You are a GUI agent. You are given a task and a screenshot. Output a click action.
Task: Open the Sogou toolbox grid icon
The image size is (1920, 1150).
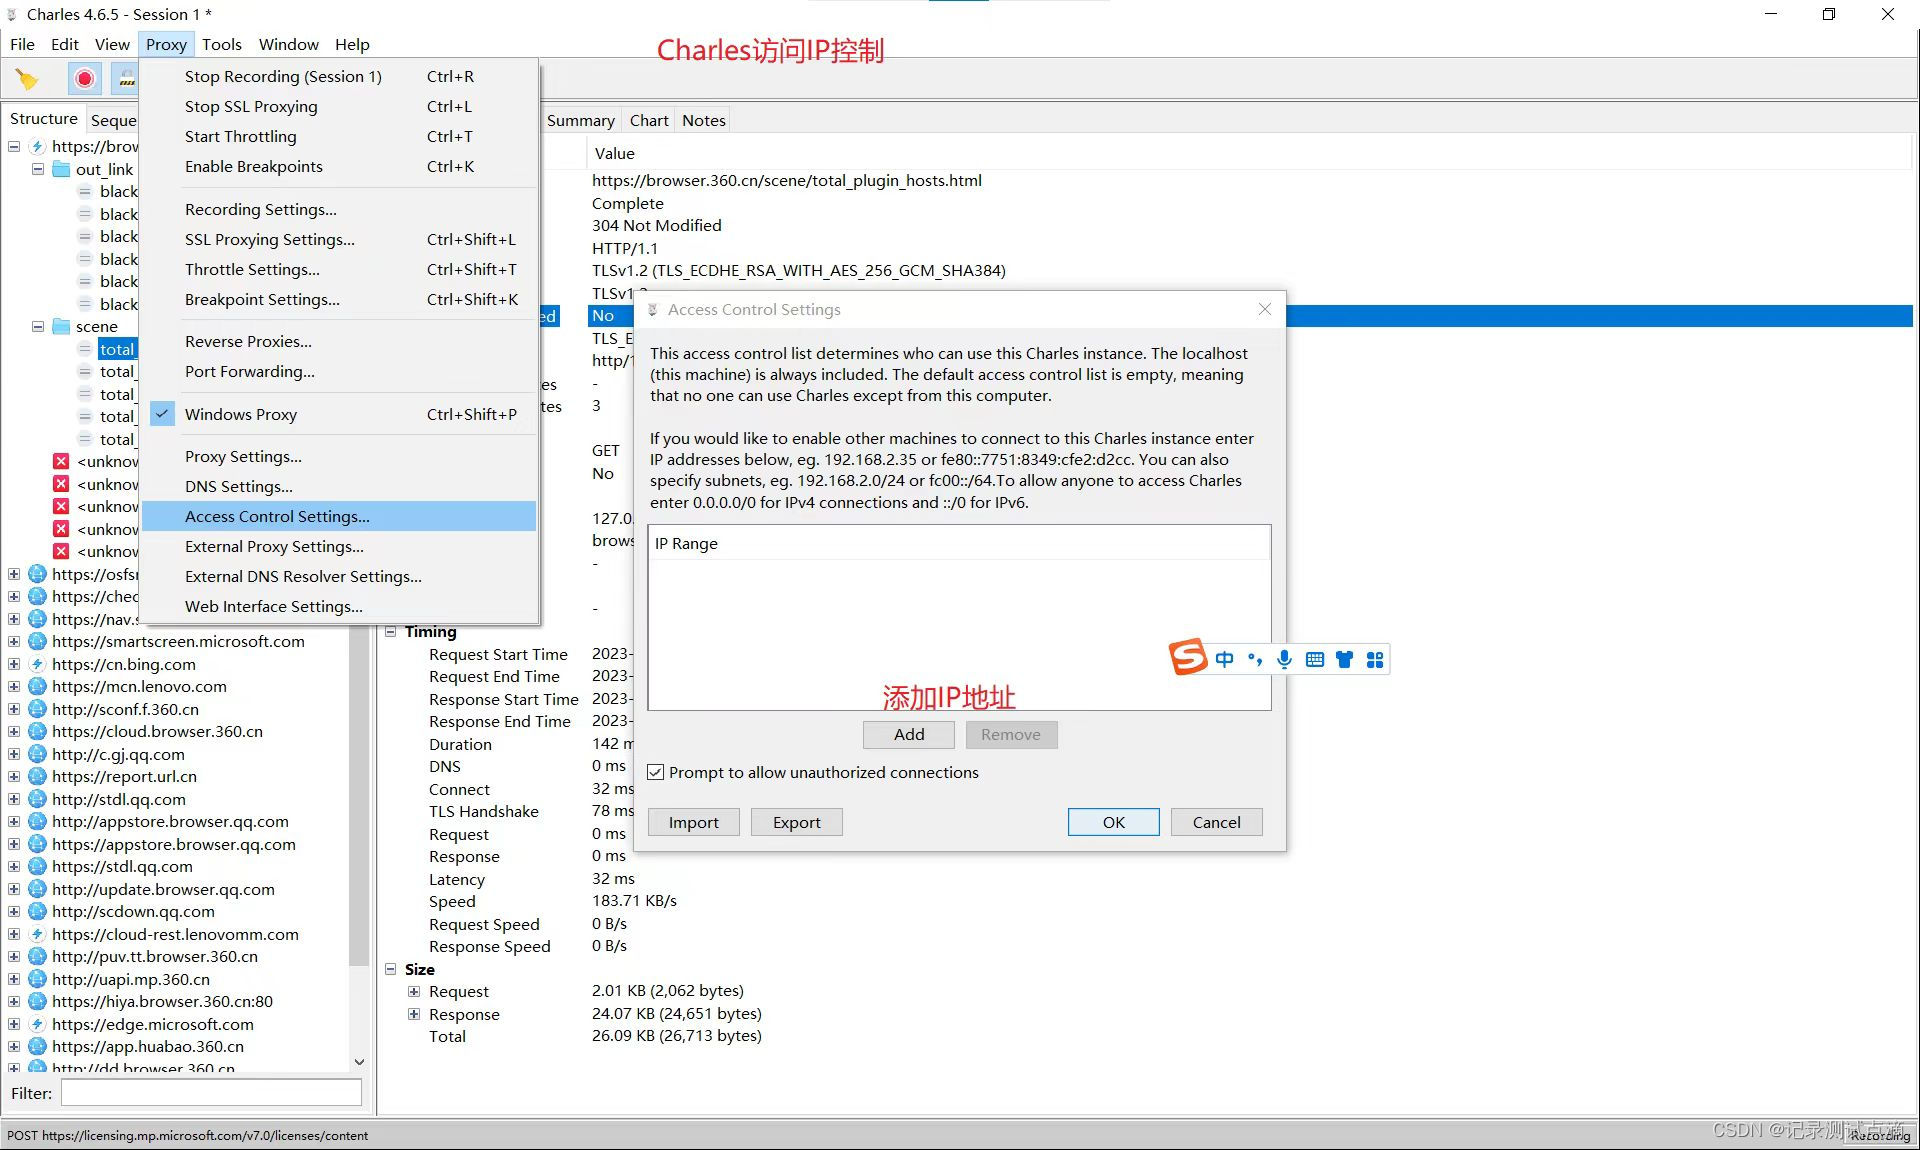point(1375,659)
